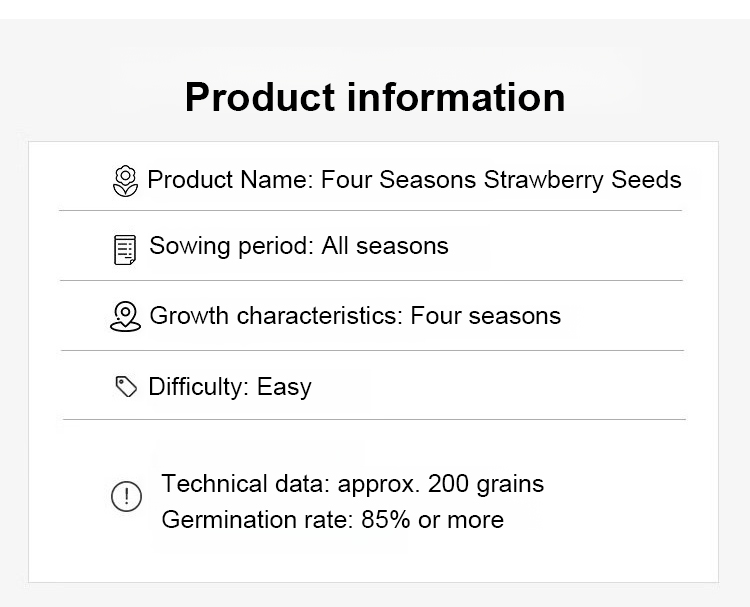Click the "Easy" difficulty value
The image size is (750, 607).
[x=284, y=387]
